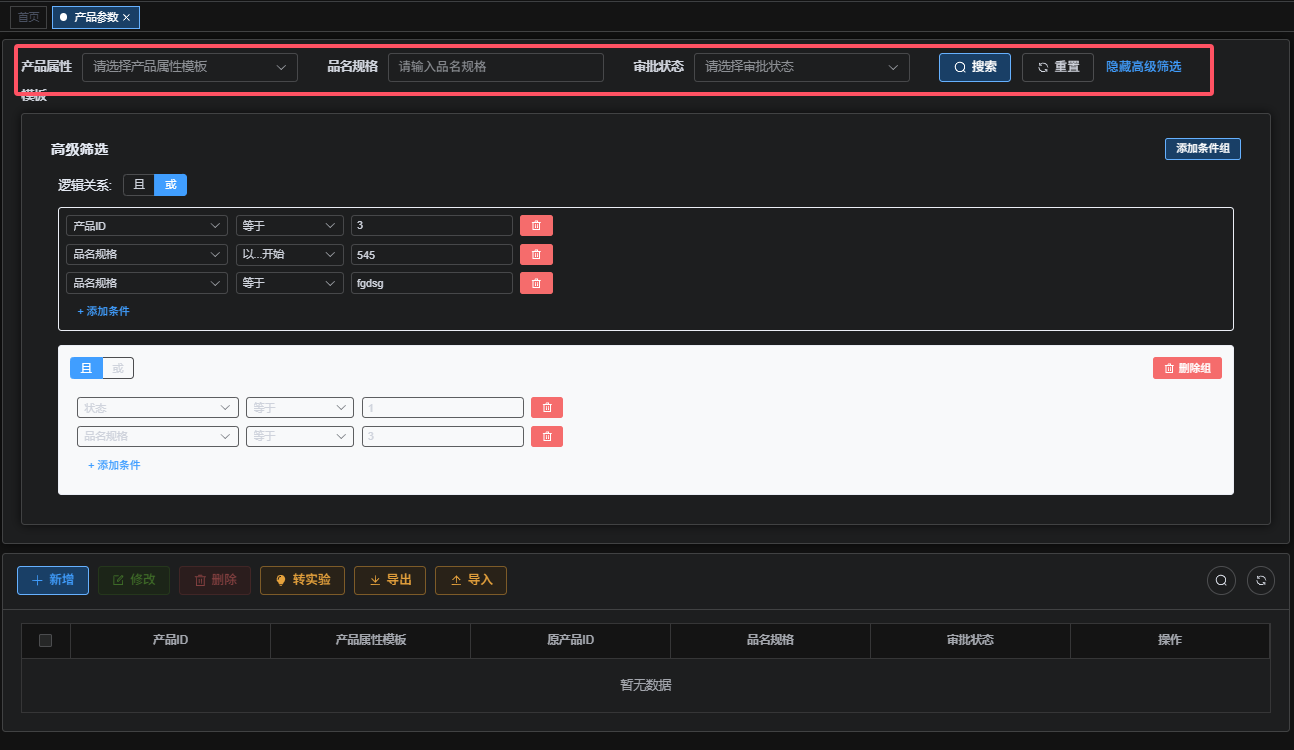Click the 产品ID column header
The width and height of the screenshot is (1294, 750).
170,640
